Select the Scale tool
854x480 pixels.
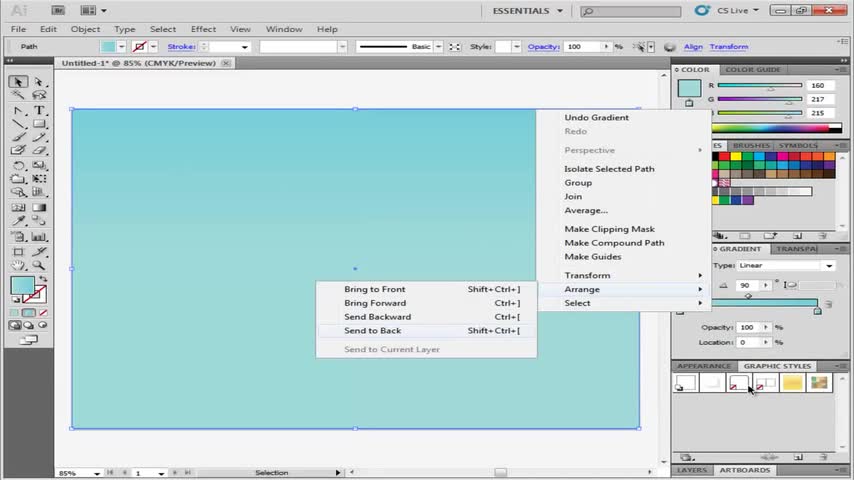pyautogui.click(x=39, y=165)
